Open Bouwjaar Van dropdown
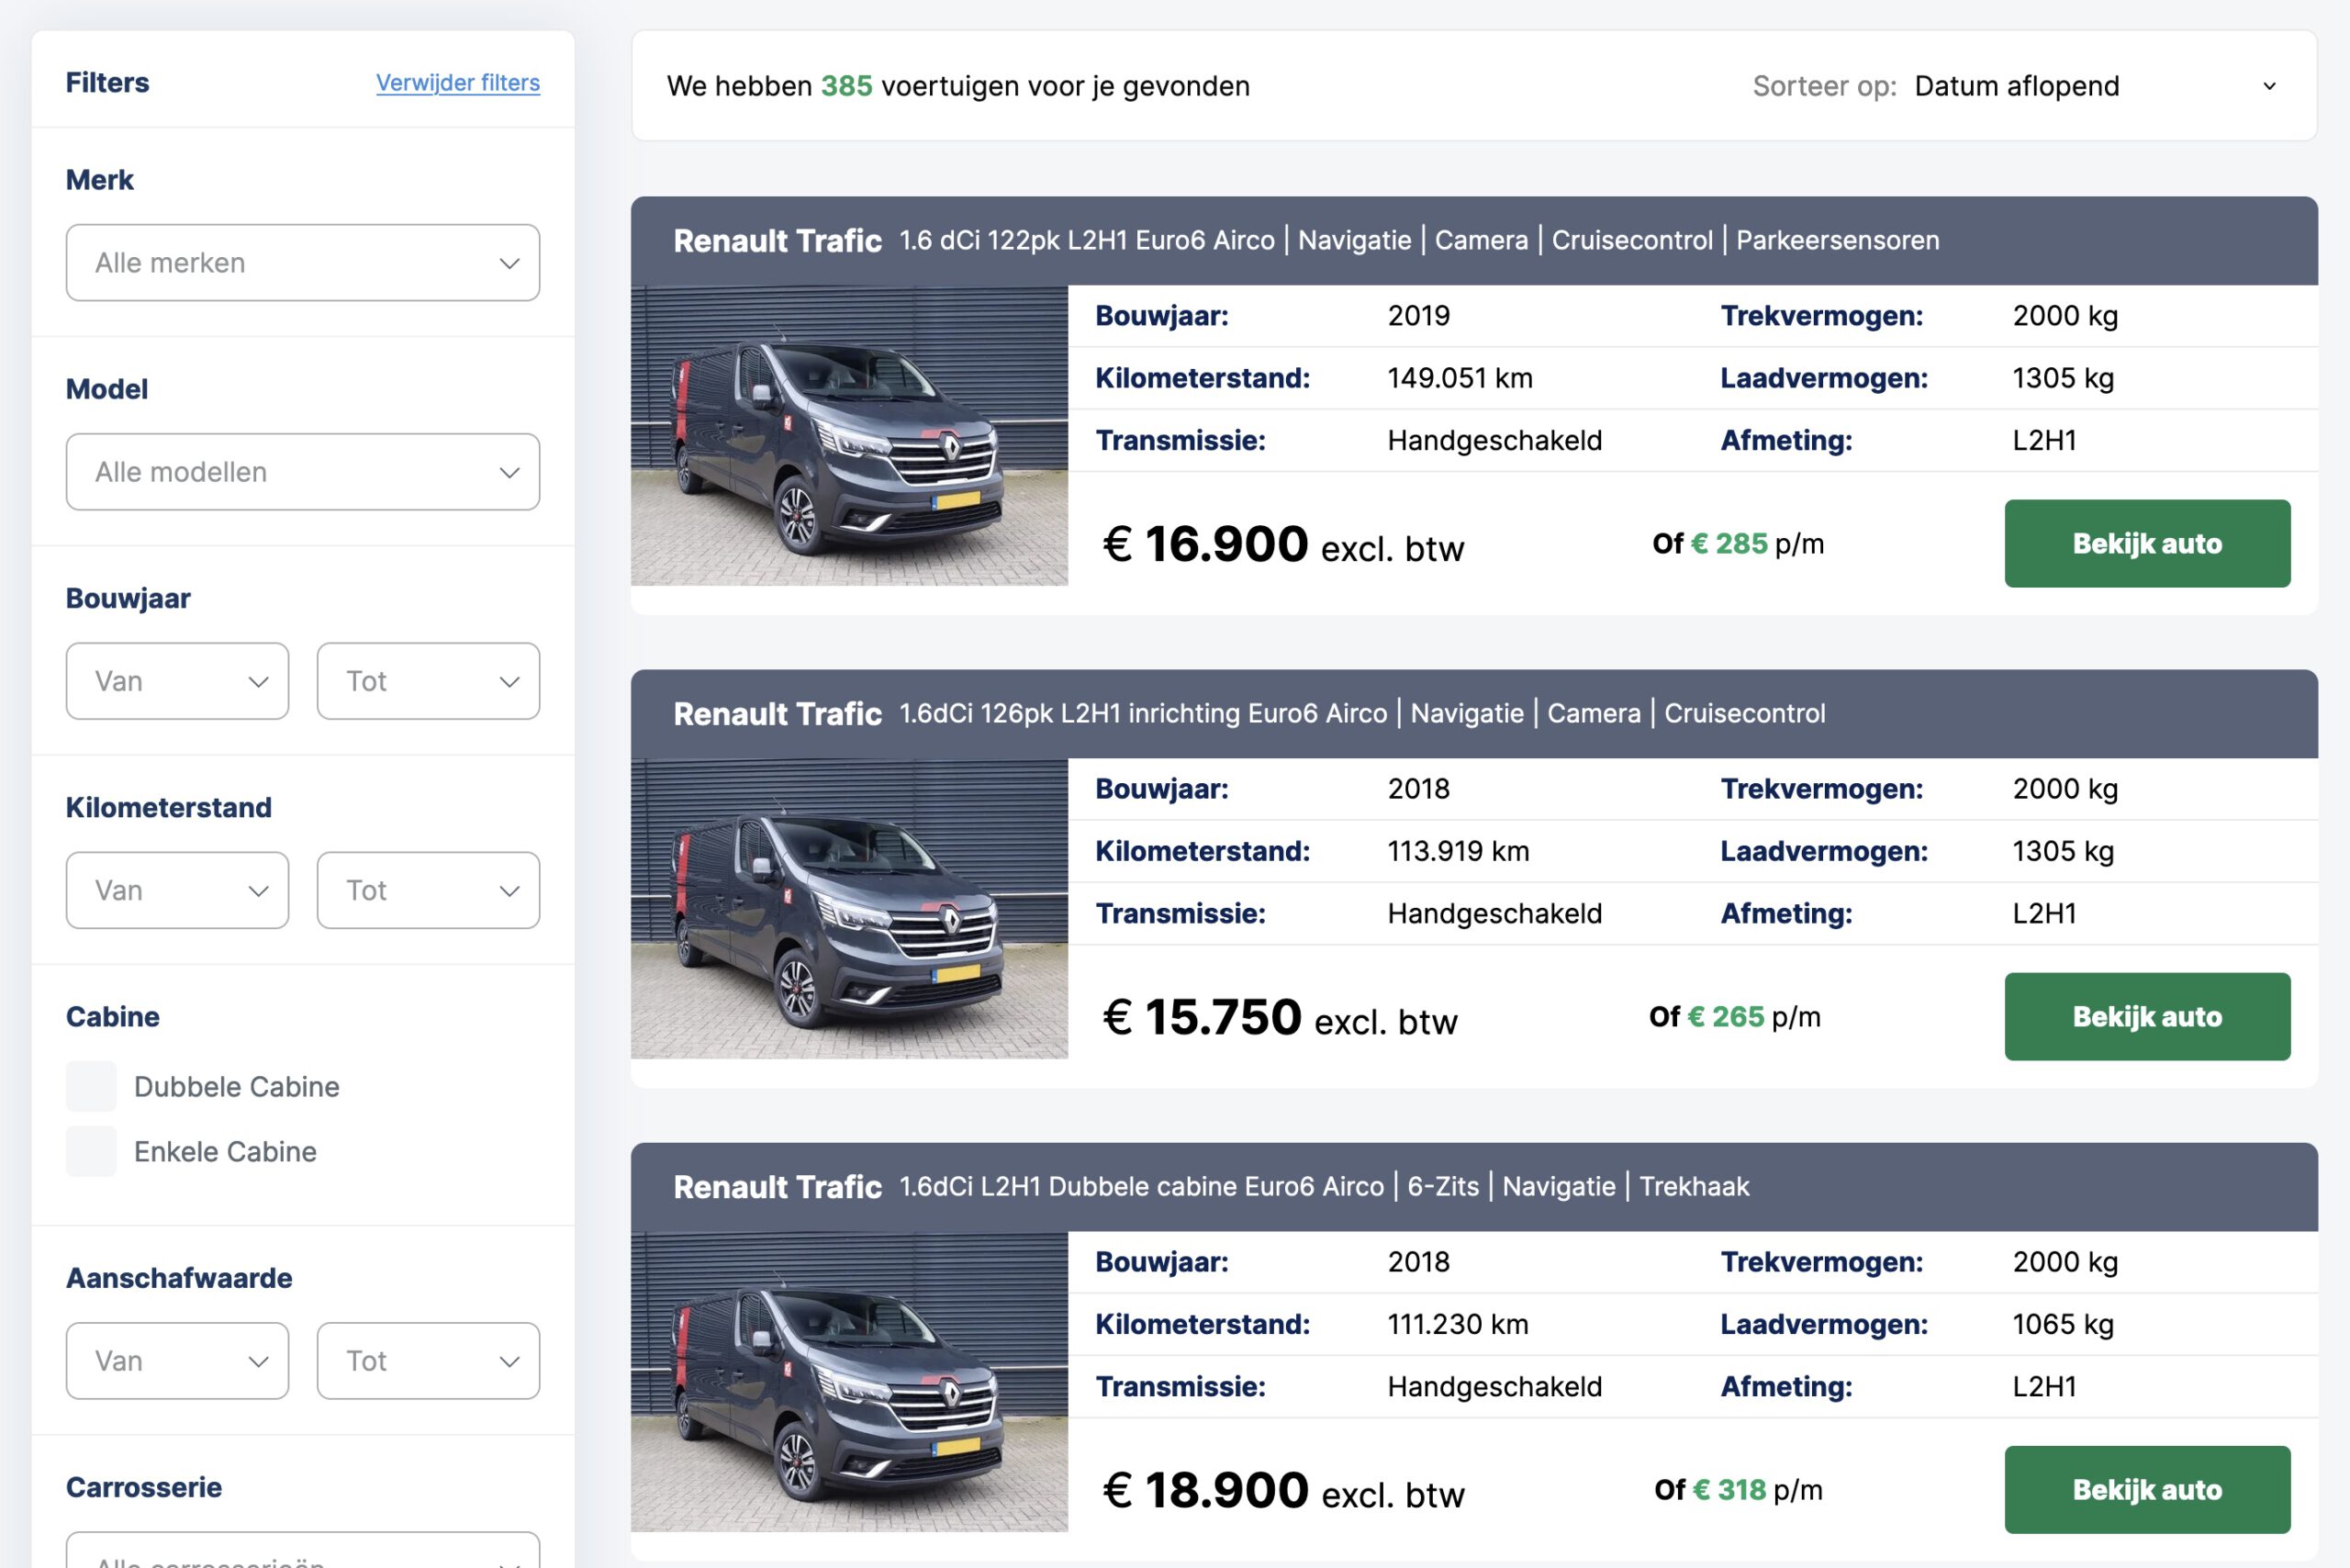Viewport: 2350px width, 1568px height. pyautogui.click(x=178, y=681)
